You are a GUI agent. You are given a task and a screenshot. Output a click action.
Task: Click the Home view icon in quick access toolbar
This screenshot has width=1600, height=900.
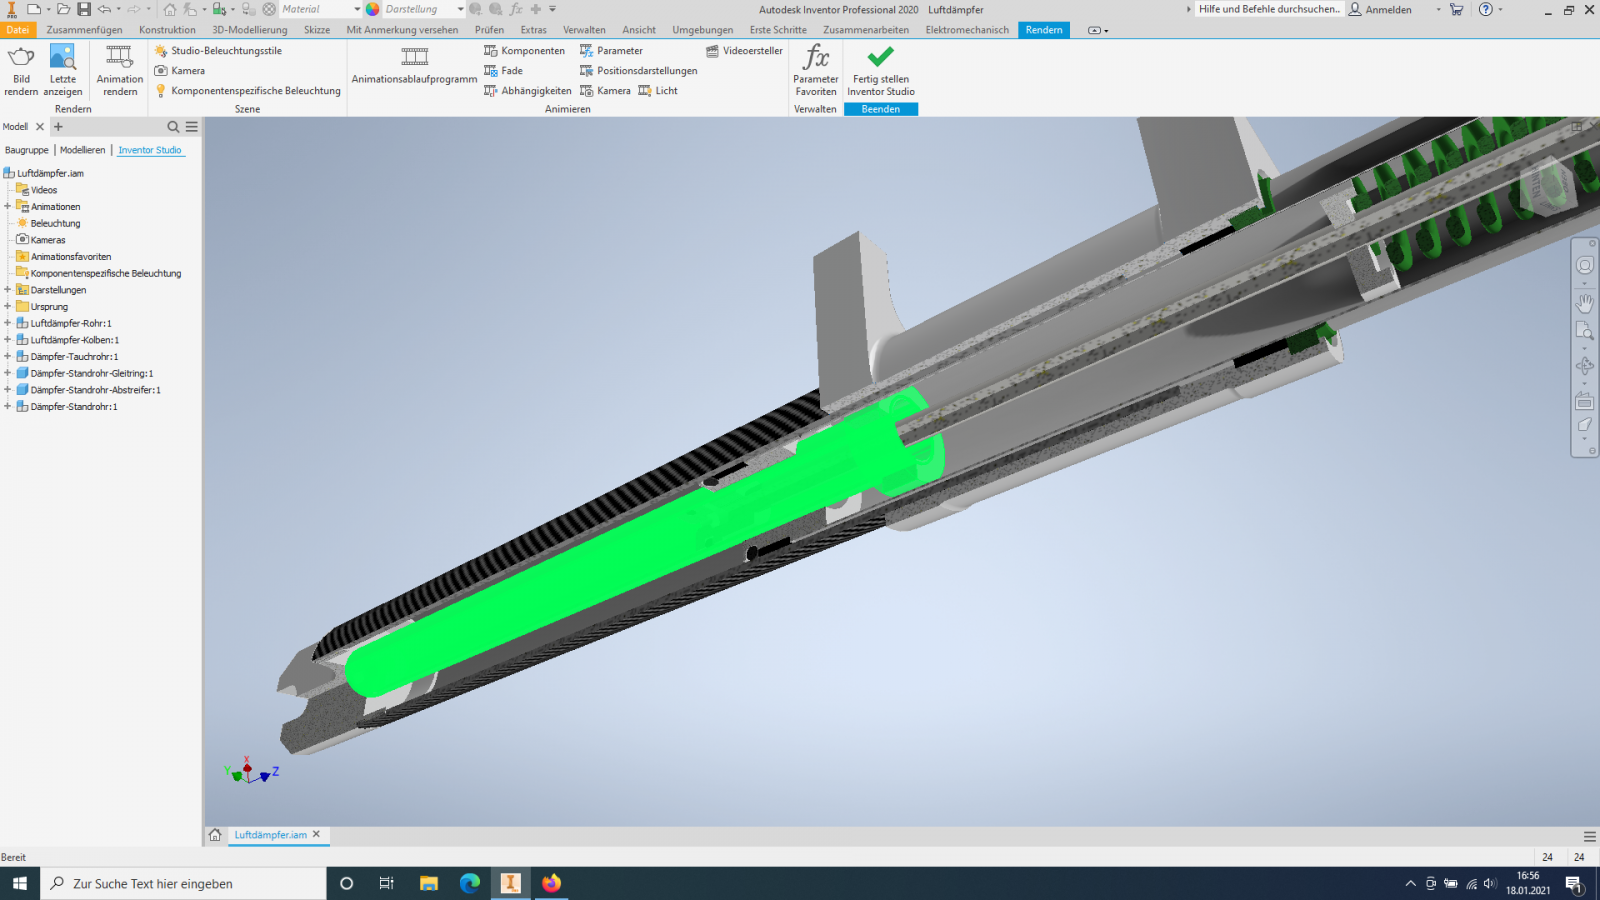pyautogui.click(x=170, y=9)
